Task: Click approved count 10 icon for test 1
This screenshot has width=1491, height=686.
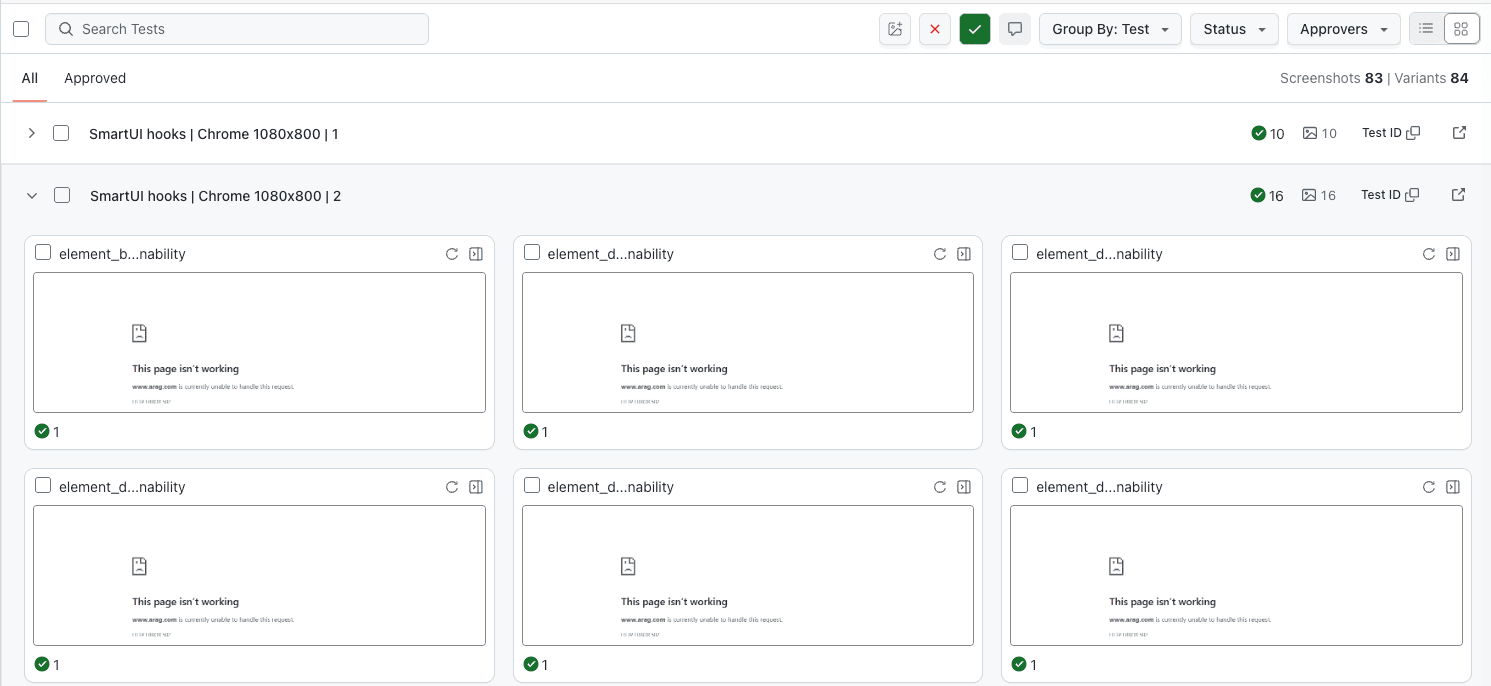Action: (1259, 133)
